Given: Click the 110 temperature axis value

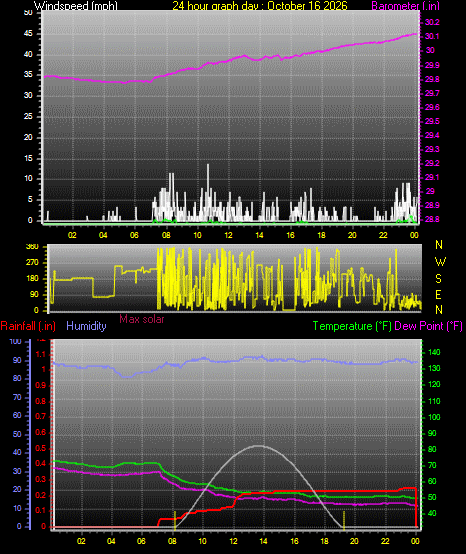Looking at the screenshot, I should (x=434, y=401).
